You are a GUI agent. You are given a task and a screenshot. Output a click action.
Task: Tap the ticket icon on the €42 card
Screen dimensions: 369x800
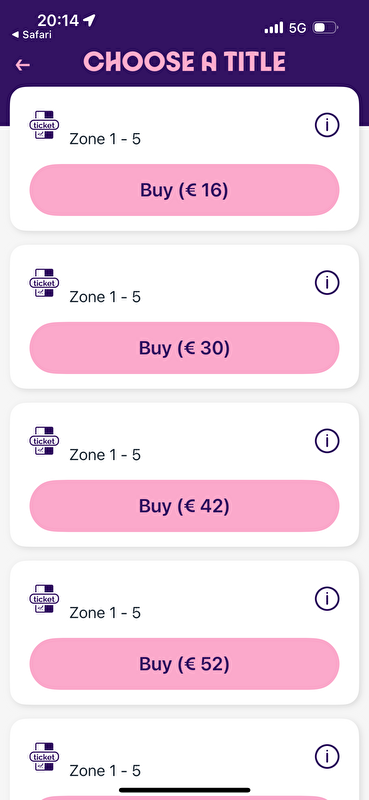(x=44, y=440)
